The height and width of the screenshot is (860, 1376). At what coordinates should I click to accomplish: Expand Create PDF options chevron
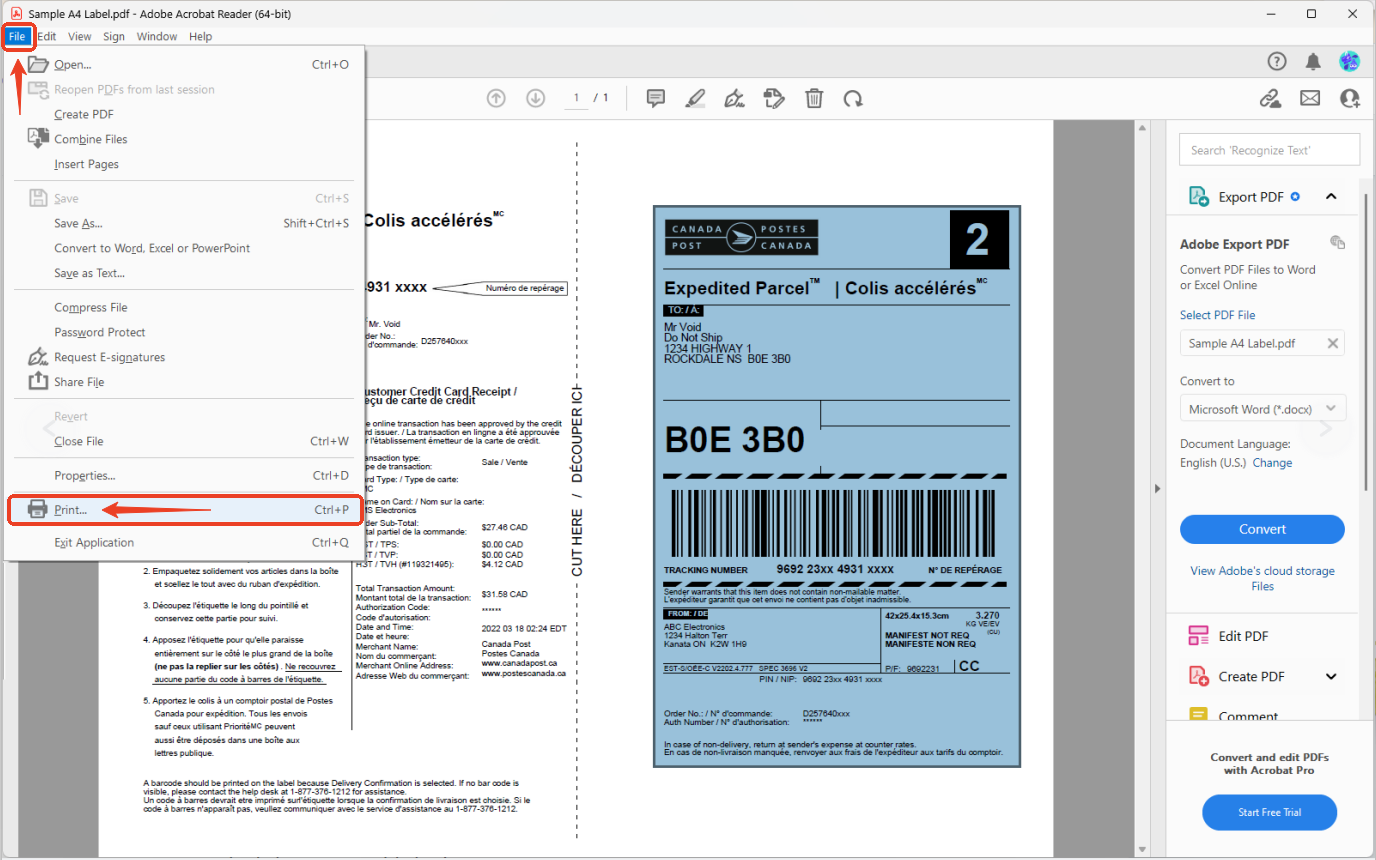click(1331, 676)
